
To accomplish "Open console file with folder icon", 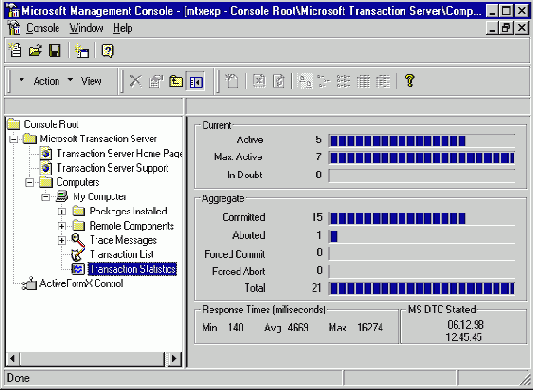I will point(35,51).
